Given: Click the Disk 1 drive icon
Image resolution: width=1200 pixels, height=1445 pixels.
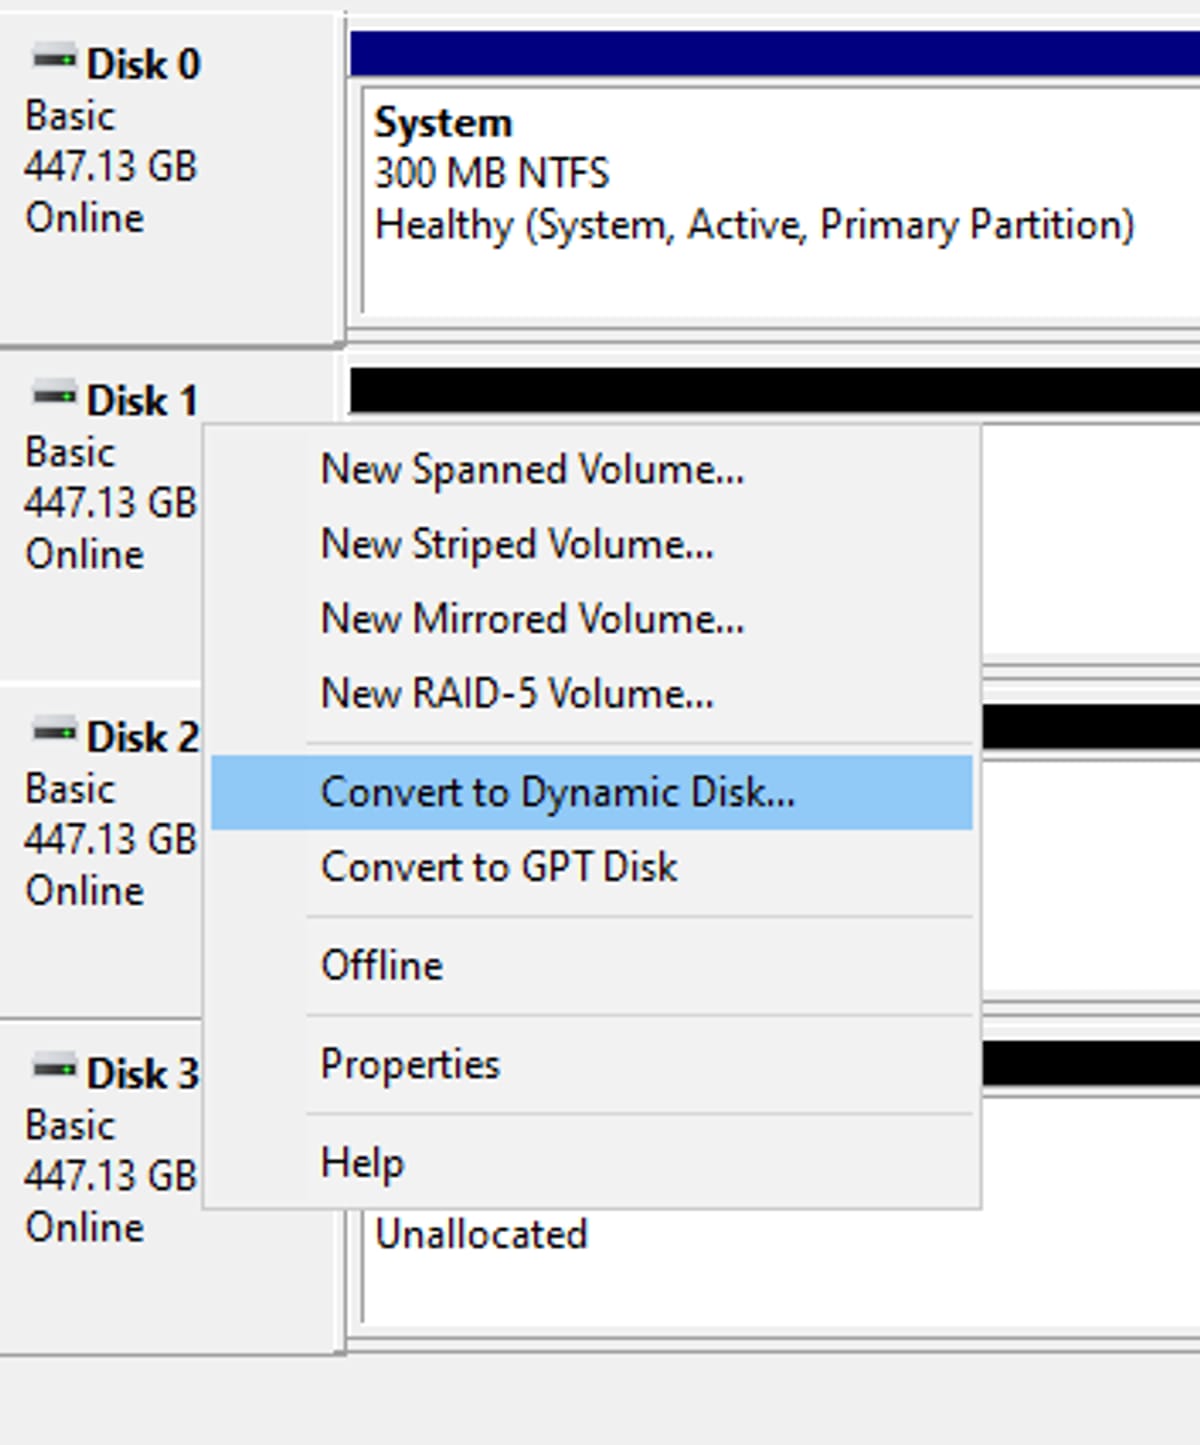Looking at the screenshot, I should [54, 395].
